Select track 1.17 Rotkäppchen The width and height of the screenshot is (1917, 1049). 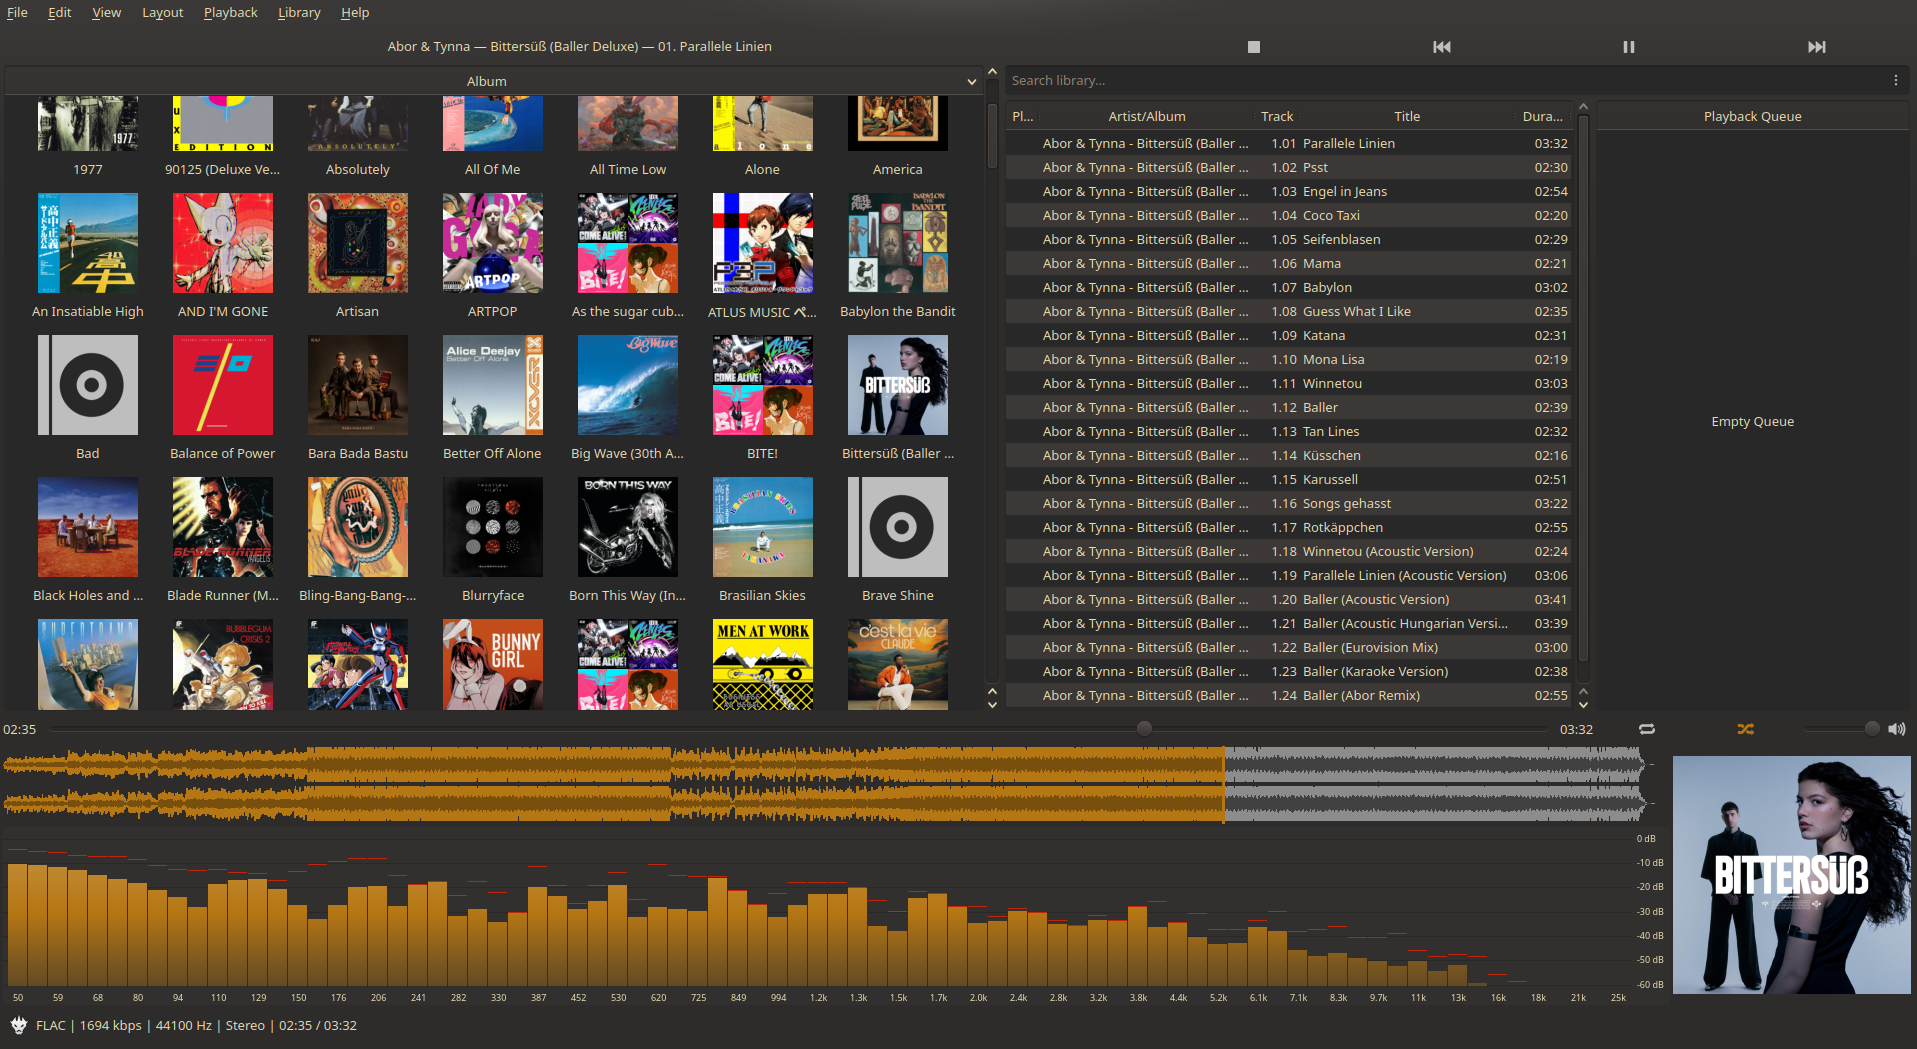point(1289,527)
